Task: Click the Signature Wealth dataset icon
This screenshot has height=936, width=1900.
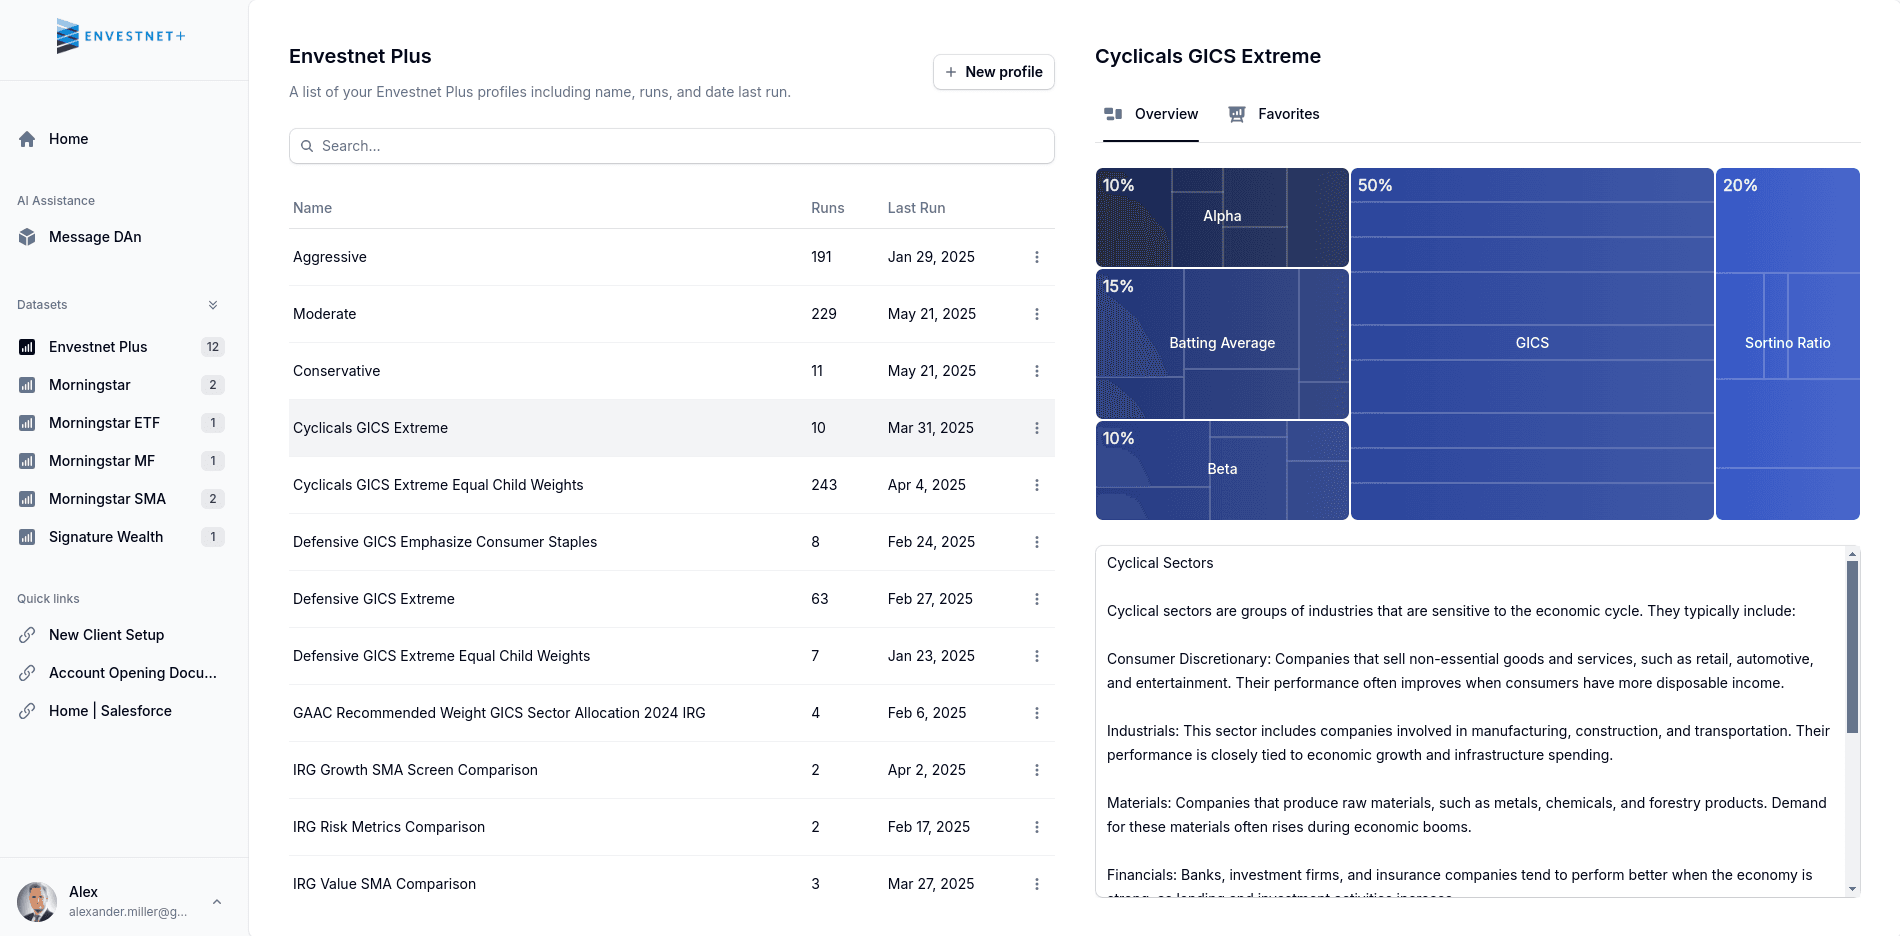Action: click(x=27, y=537)
